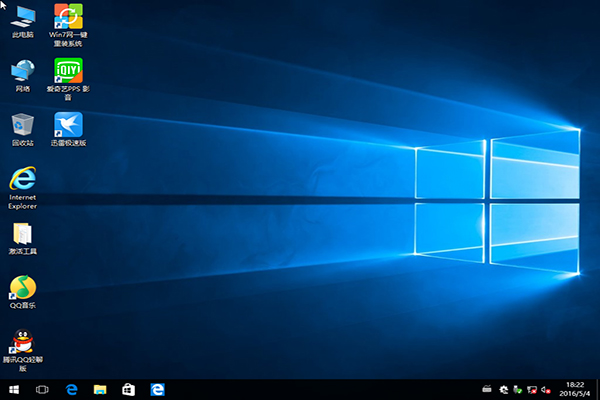This screenshot has width=600, height=400.
Task: Open Internet Explorer from the desktop
Action: 22,180
